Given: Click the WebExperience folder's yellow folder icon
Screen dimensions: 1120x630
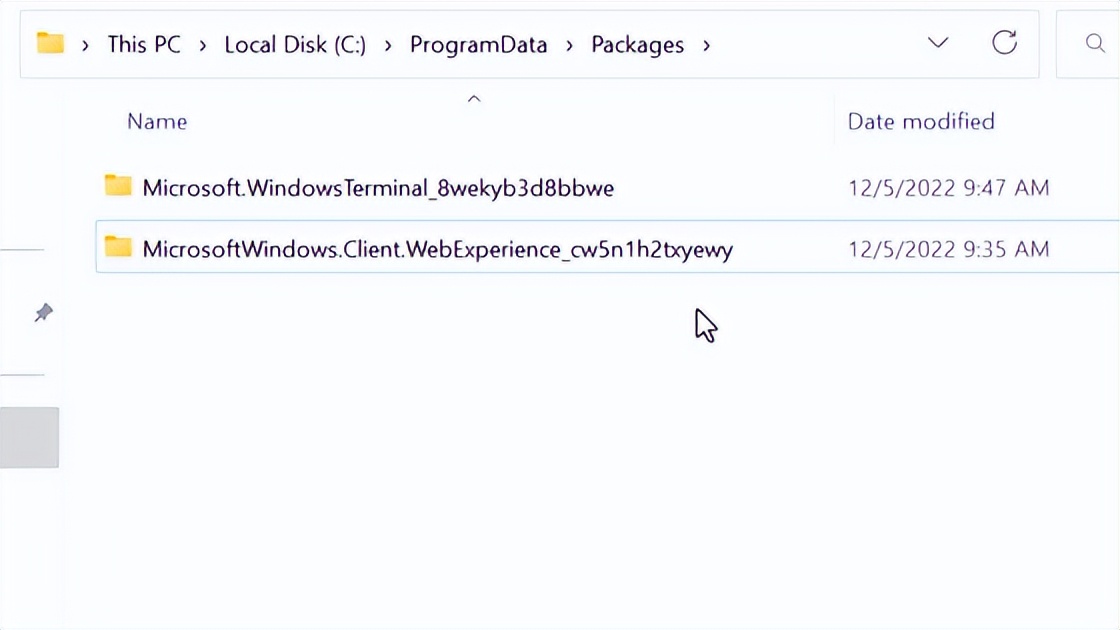Looking at the screenshot, I should pos(119,249).
